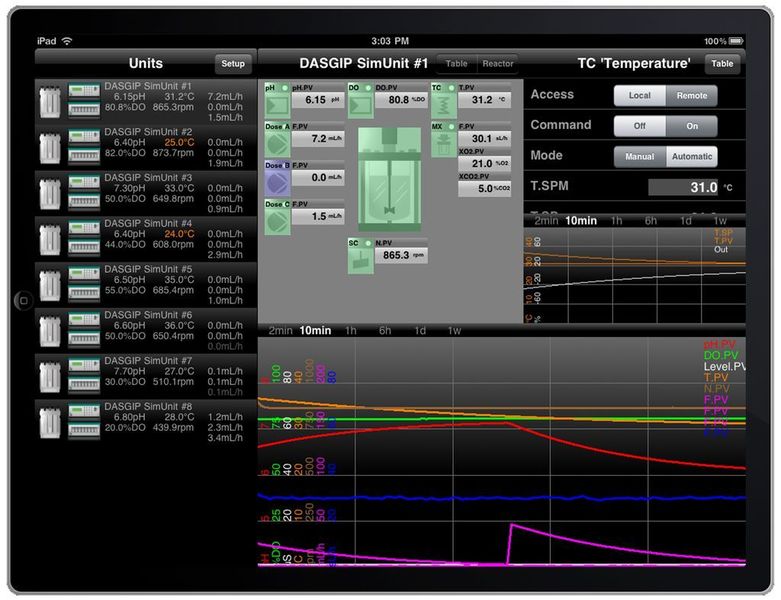781x600 pixels.
Task: Open Table in the TC Temperature panel
Action: coord(722,64)
